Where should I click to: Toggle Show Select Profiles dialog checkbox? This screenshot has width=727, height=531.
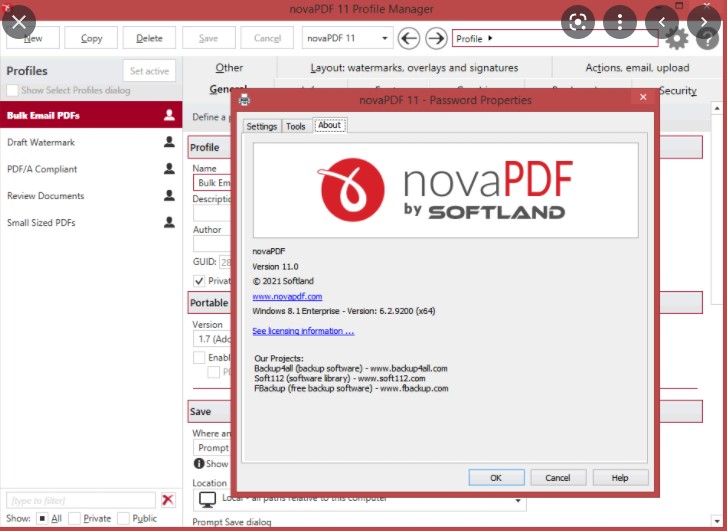coord(13,90)
